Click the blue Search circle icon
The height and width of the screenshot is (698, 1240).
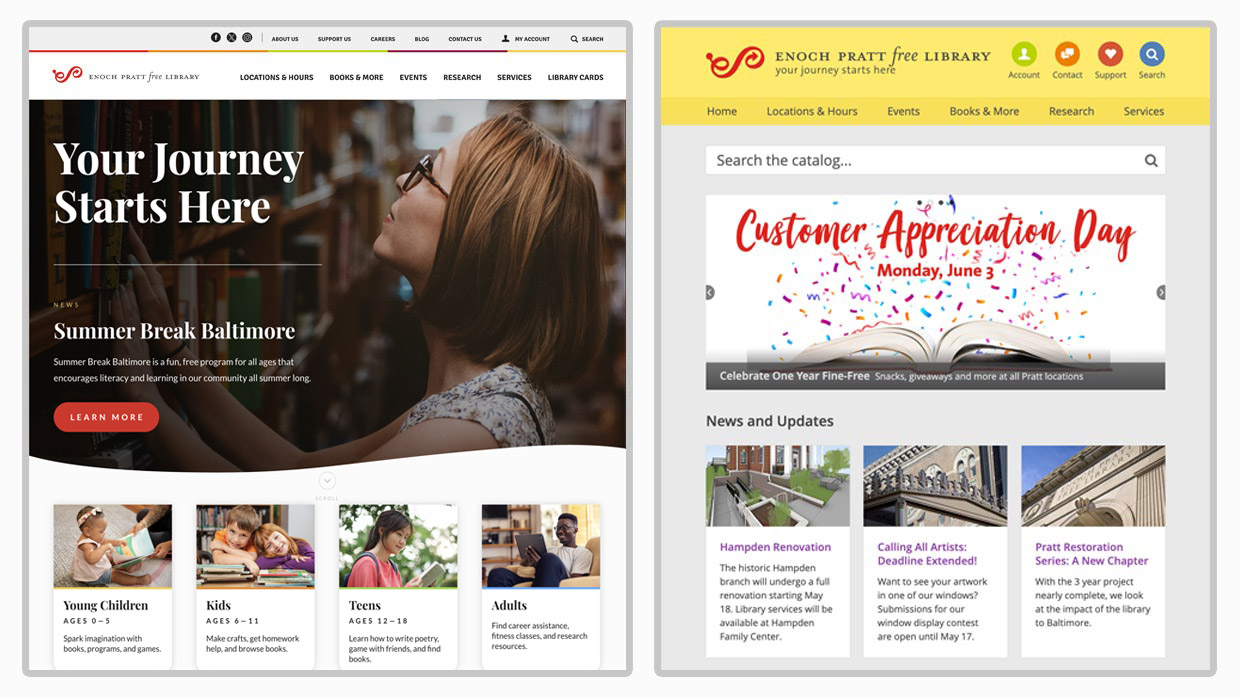click(x=1152, y=54)
